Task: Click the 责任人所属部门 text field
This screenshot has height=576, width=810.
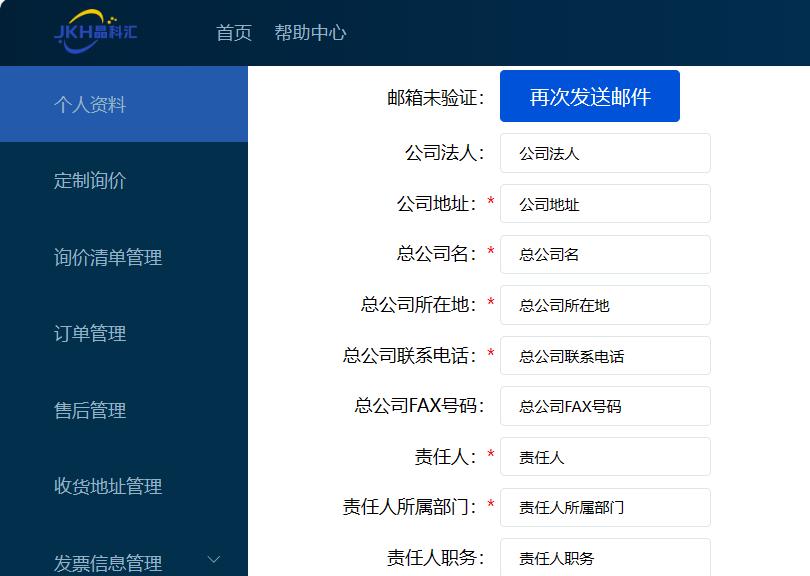Action: [x=605, y=508]
